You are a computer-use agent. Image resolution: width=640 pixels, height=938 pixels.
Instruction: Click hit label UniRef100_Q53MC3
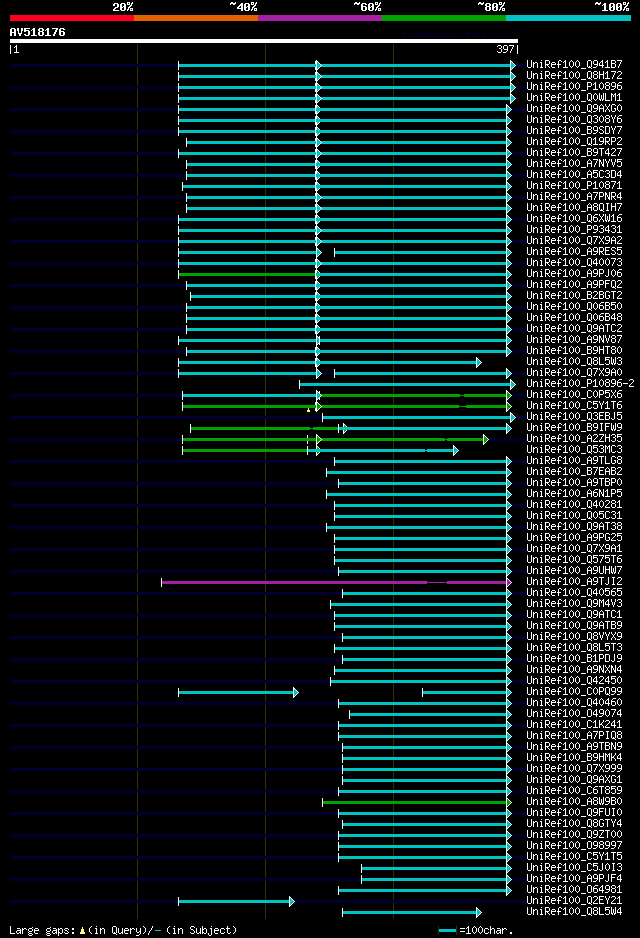(x=574, y=449)
